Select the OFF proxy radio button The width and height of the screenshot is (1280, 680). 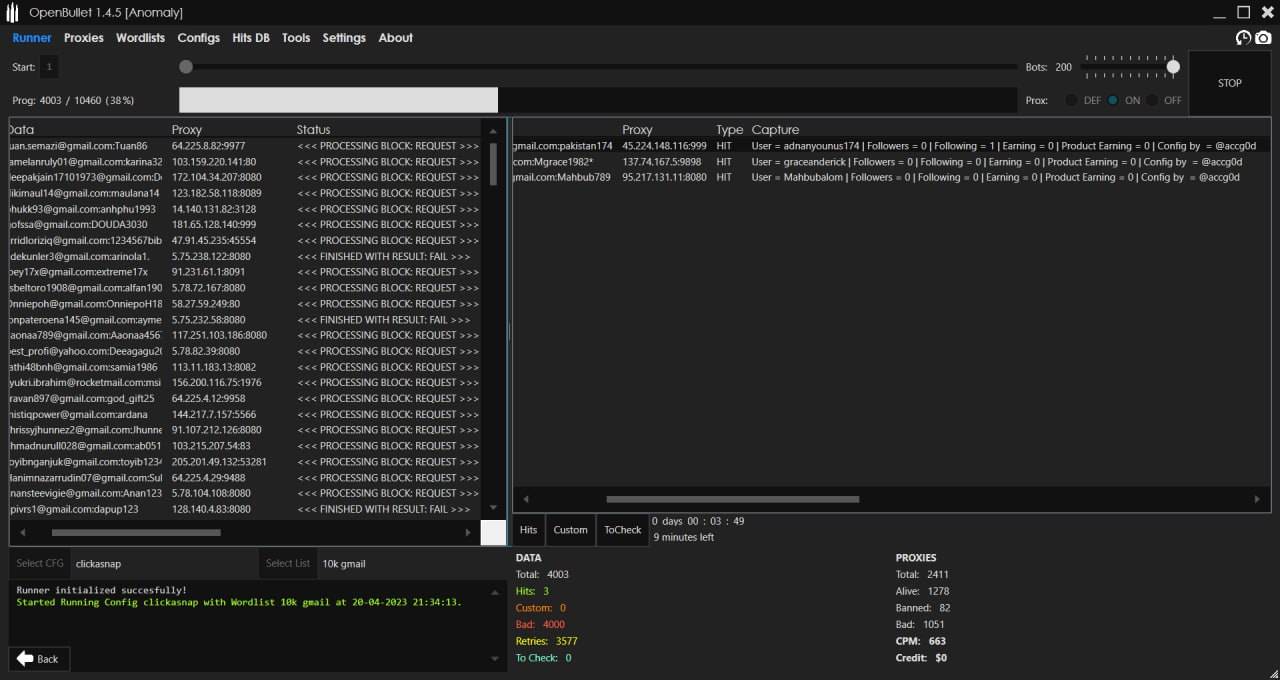[x=1152, y=100]
